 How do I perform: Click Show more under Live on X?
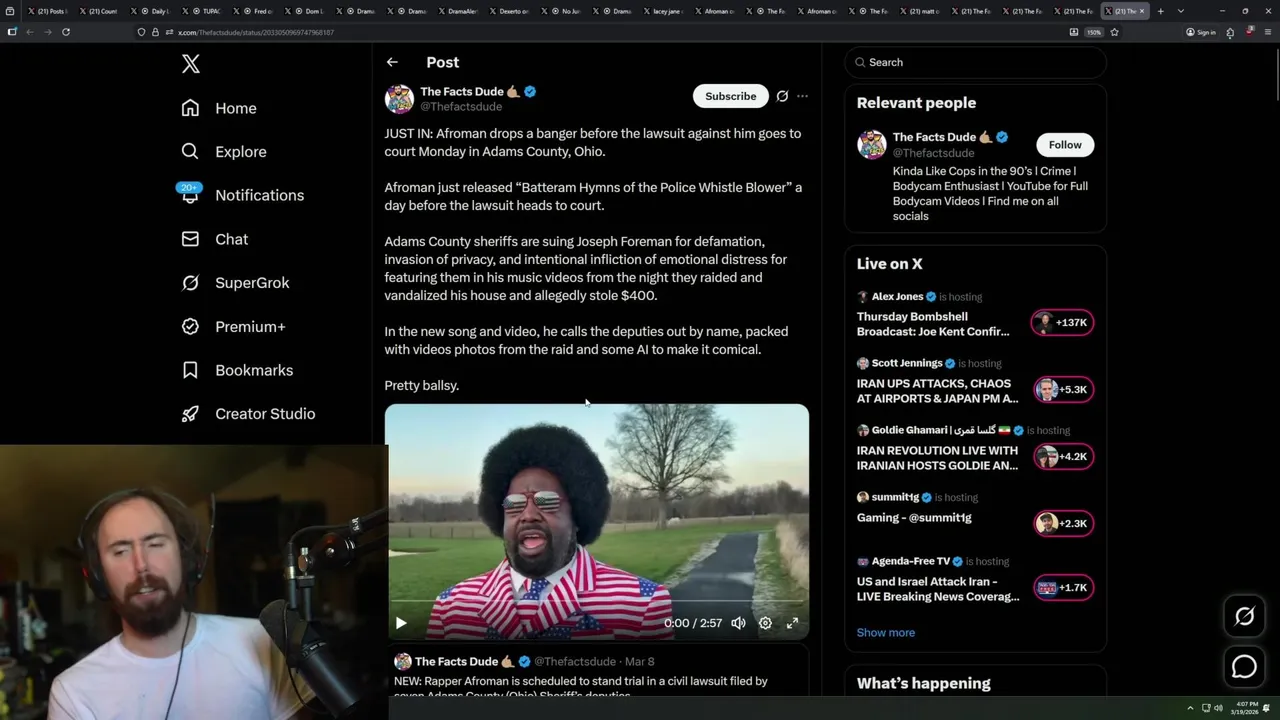click(886, 632)
